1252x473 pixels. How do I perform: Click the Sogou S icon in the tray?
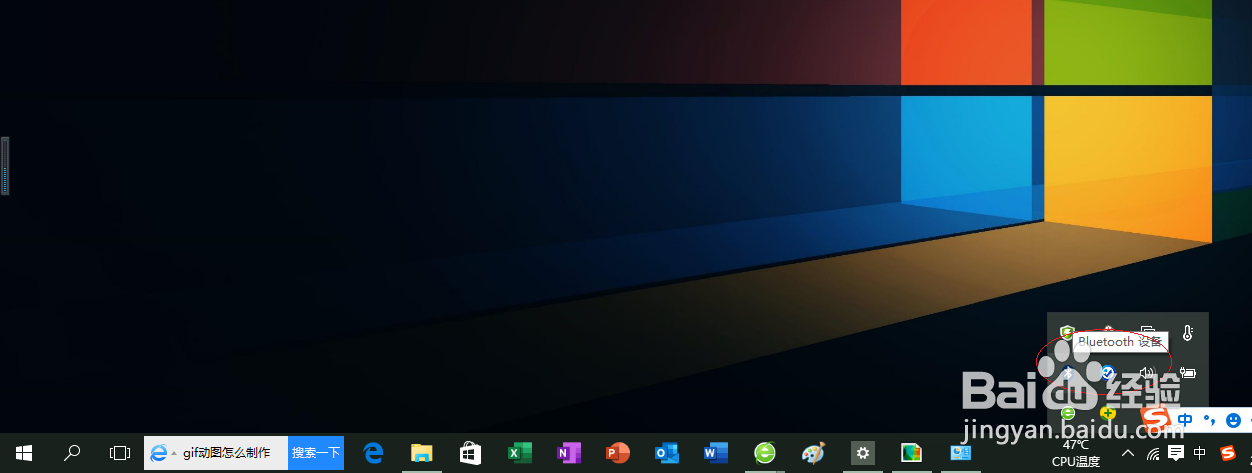(1227, 453)
